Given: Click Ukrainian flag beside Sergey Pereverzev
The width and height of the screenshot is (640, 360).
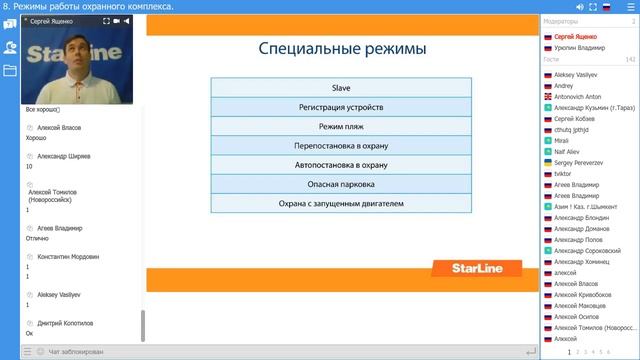Looking at the screenshot, I should (x=548, y=162).
